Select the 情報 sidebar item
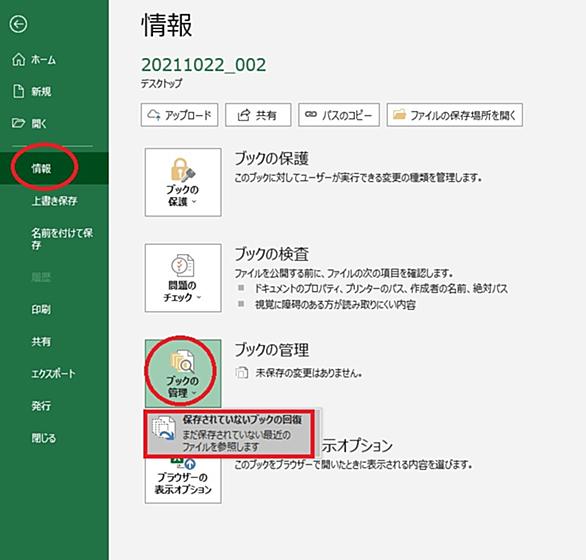 [54, 169]
